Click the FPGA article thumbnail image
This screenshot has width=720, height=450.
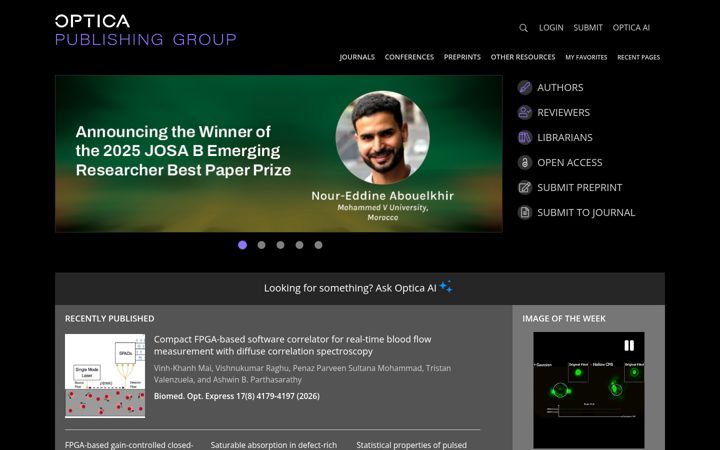pyautogui.click(x=105, y=376)
